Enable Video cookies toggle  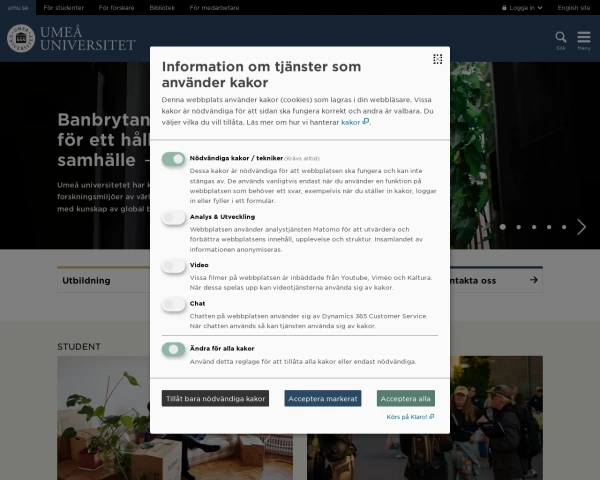click(173, 266)
